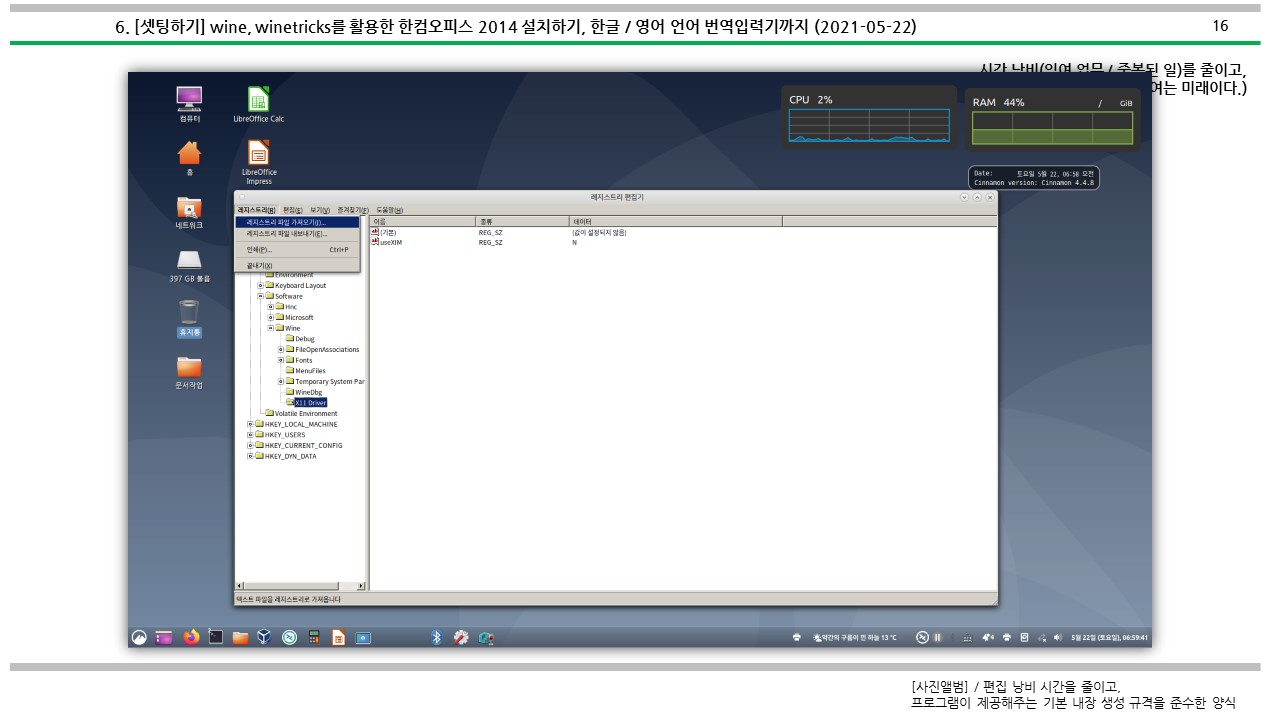Screen dimensions: 1280x720
Task: Click the volume speaker tray icon
Action: pos(1057,637)
